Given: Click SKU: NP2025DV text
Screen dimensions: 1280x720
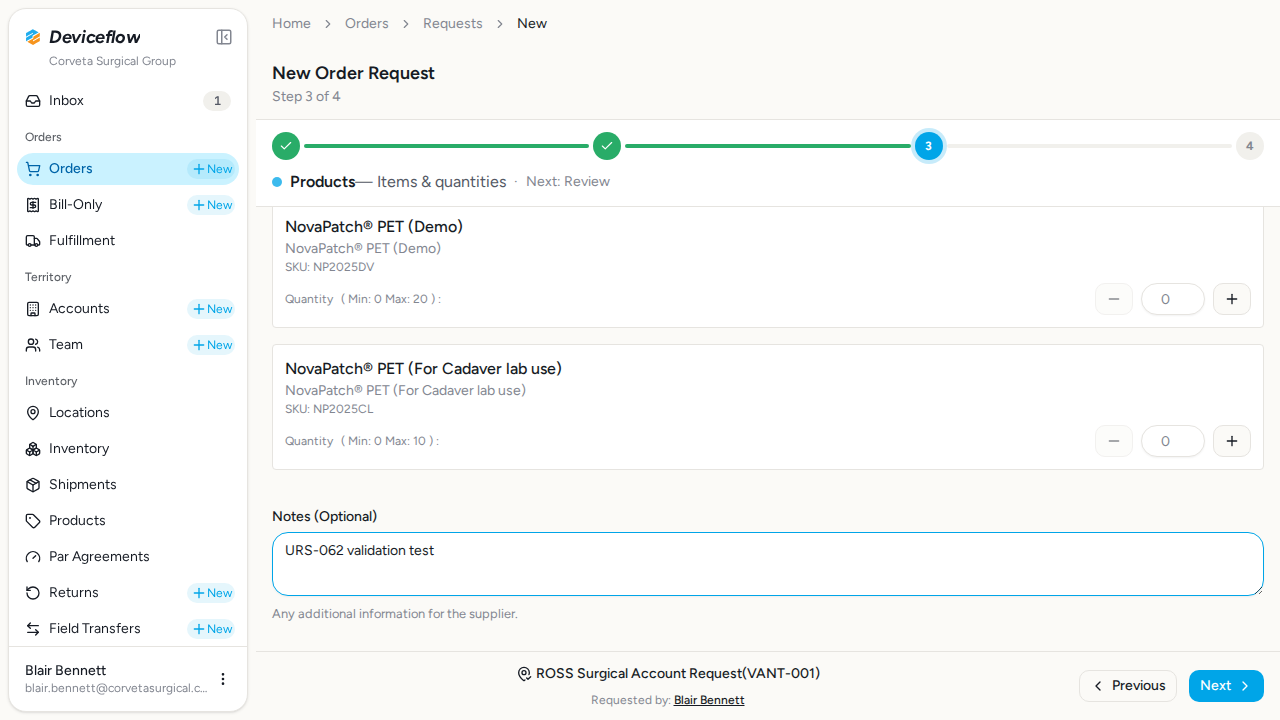Looking at the screenshot, I should [330, 267].
